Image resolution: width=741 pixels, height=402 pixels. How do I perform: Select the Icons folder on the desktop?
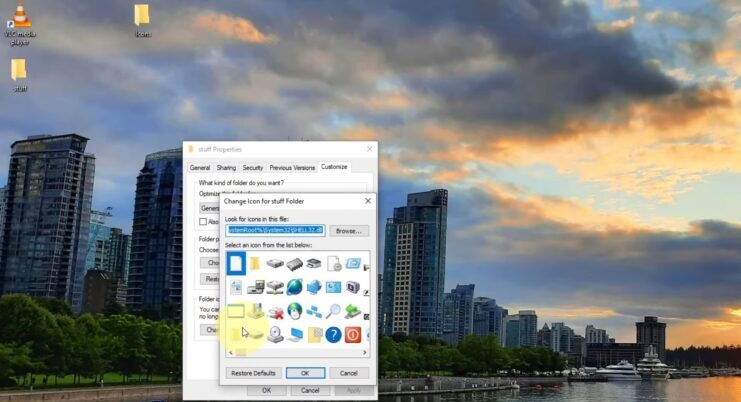click(x=142, y=21)
